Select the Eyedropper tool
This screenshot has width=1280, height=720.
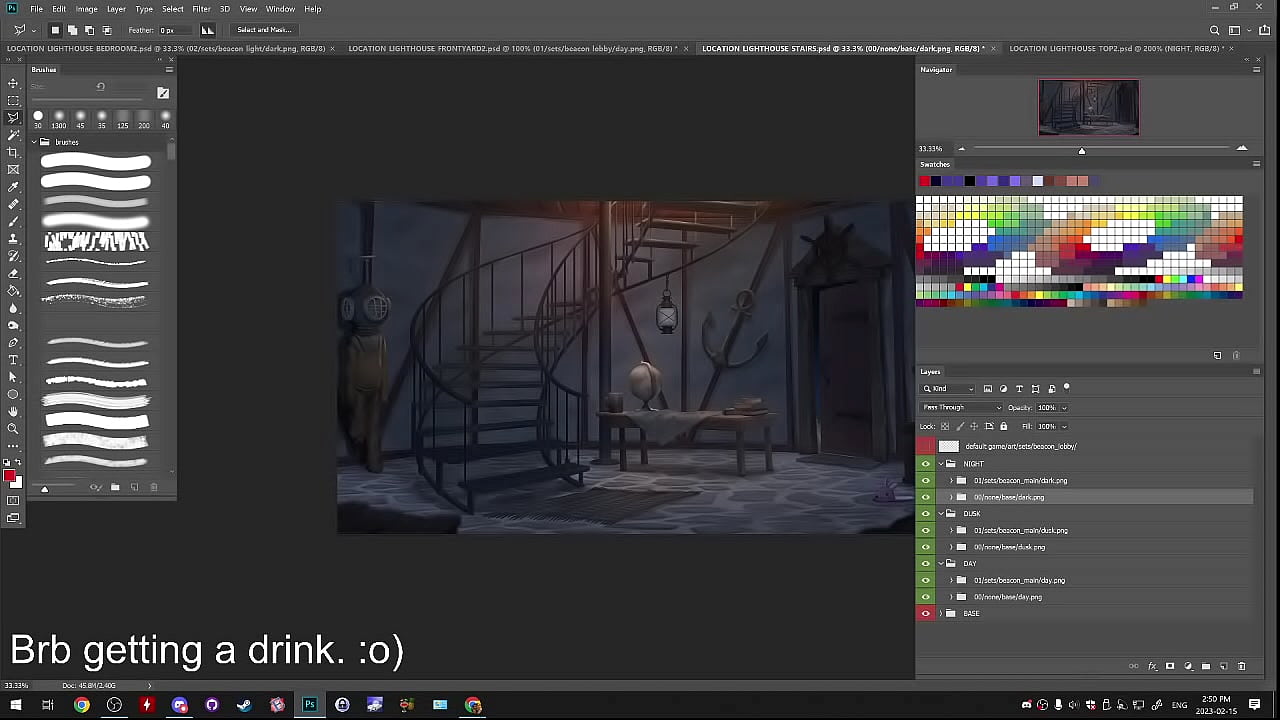click(13, 187)
